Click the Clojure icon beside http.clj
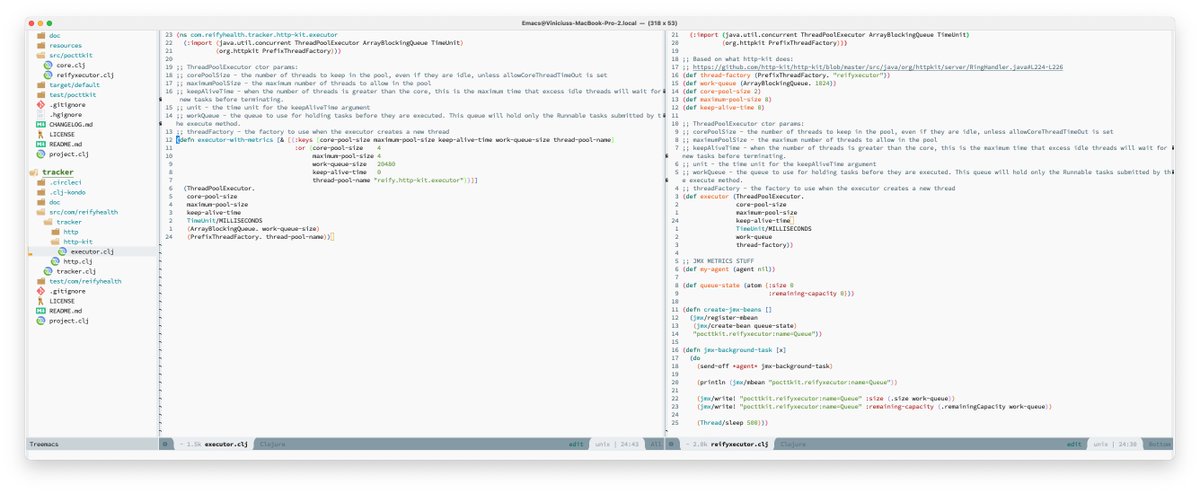Image resolution: width=1200 pixels, height=493 pixels. (x=55, y=261)
